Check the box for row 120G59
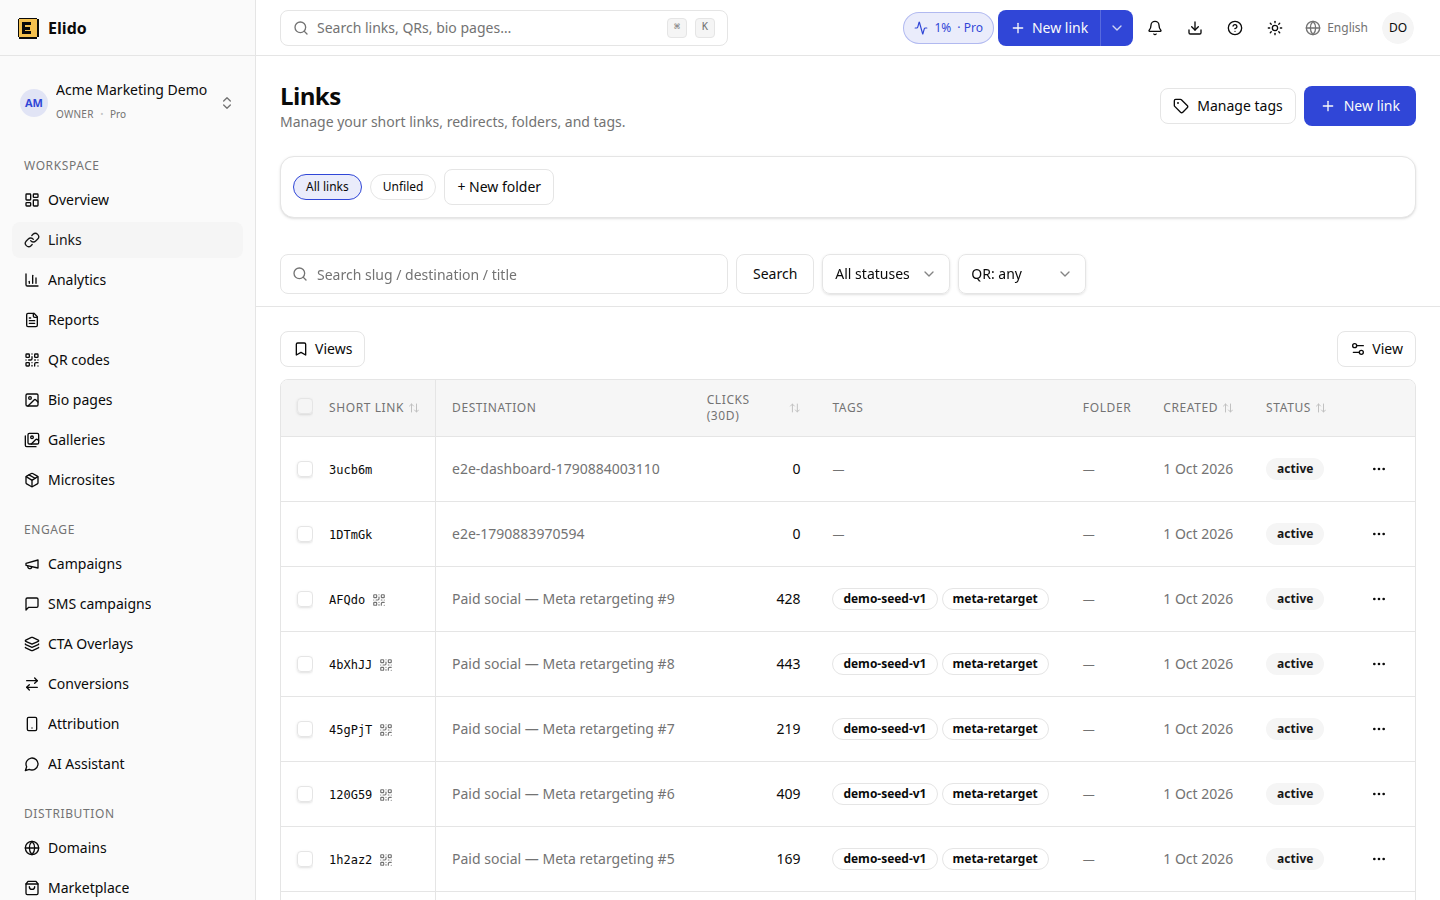This screenshot has height=900, width=1440. click(x=305, y=794)
